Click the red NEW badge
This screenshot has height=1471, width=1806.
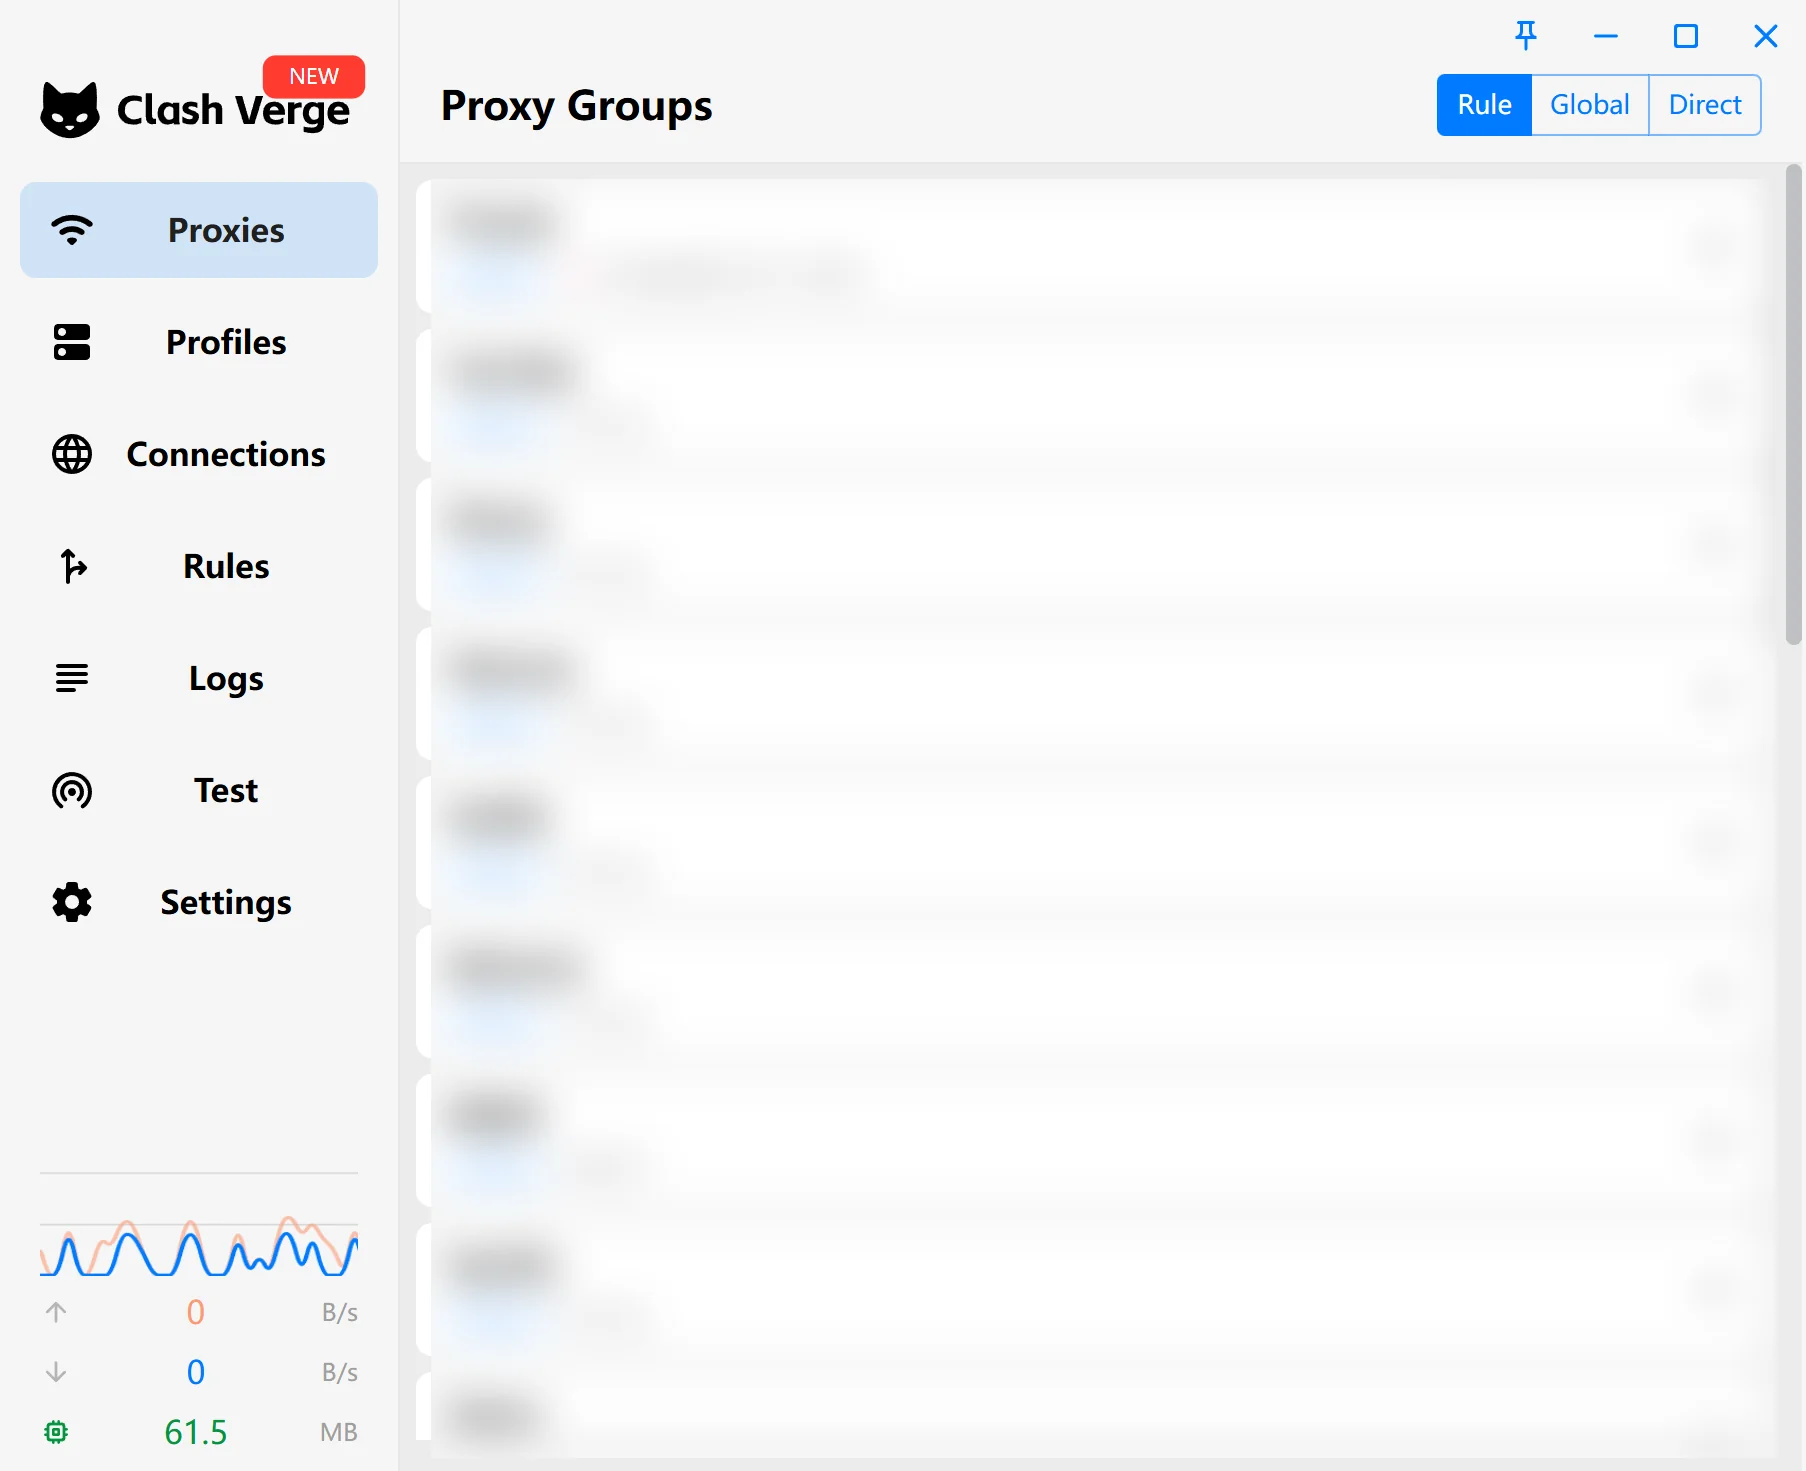pyautogui.click(x=314, y=76)
